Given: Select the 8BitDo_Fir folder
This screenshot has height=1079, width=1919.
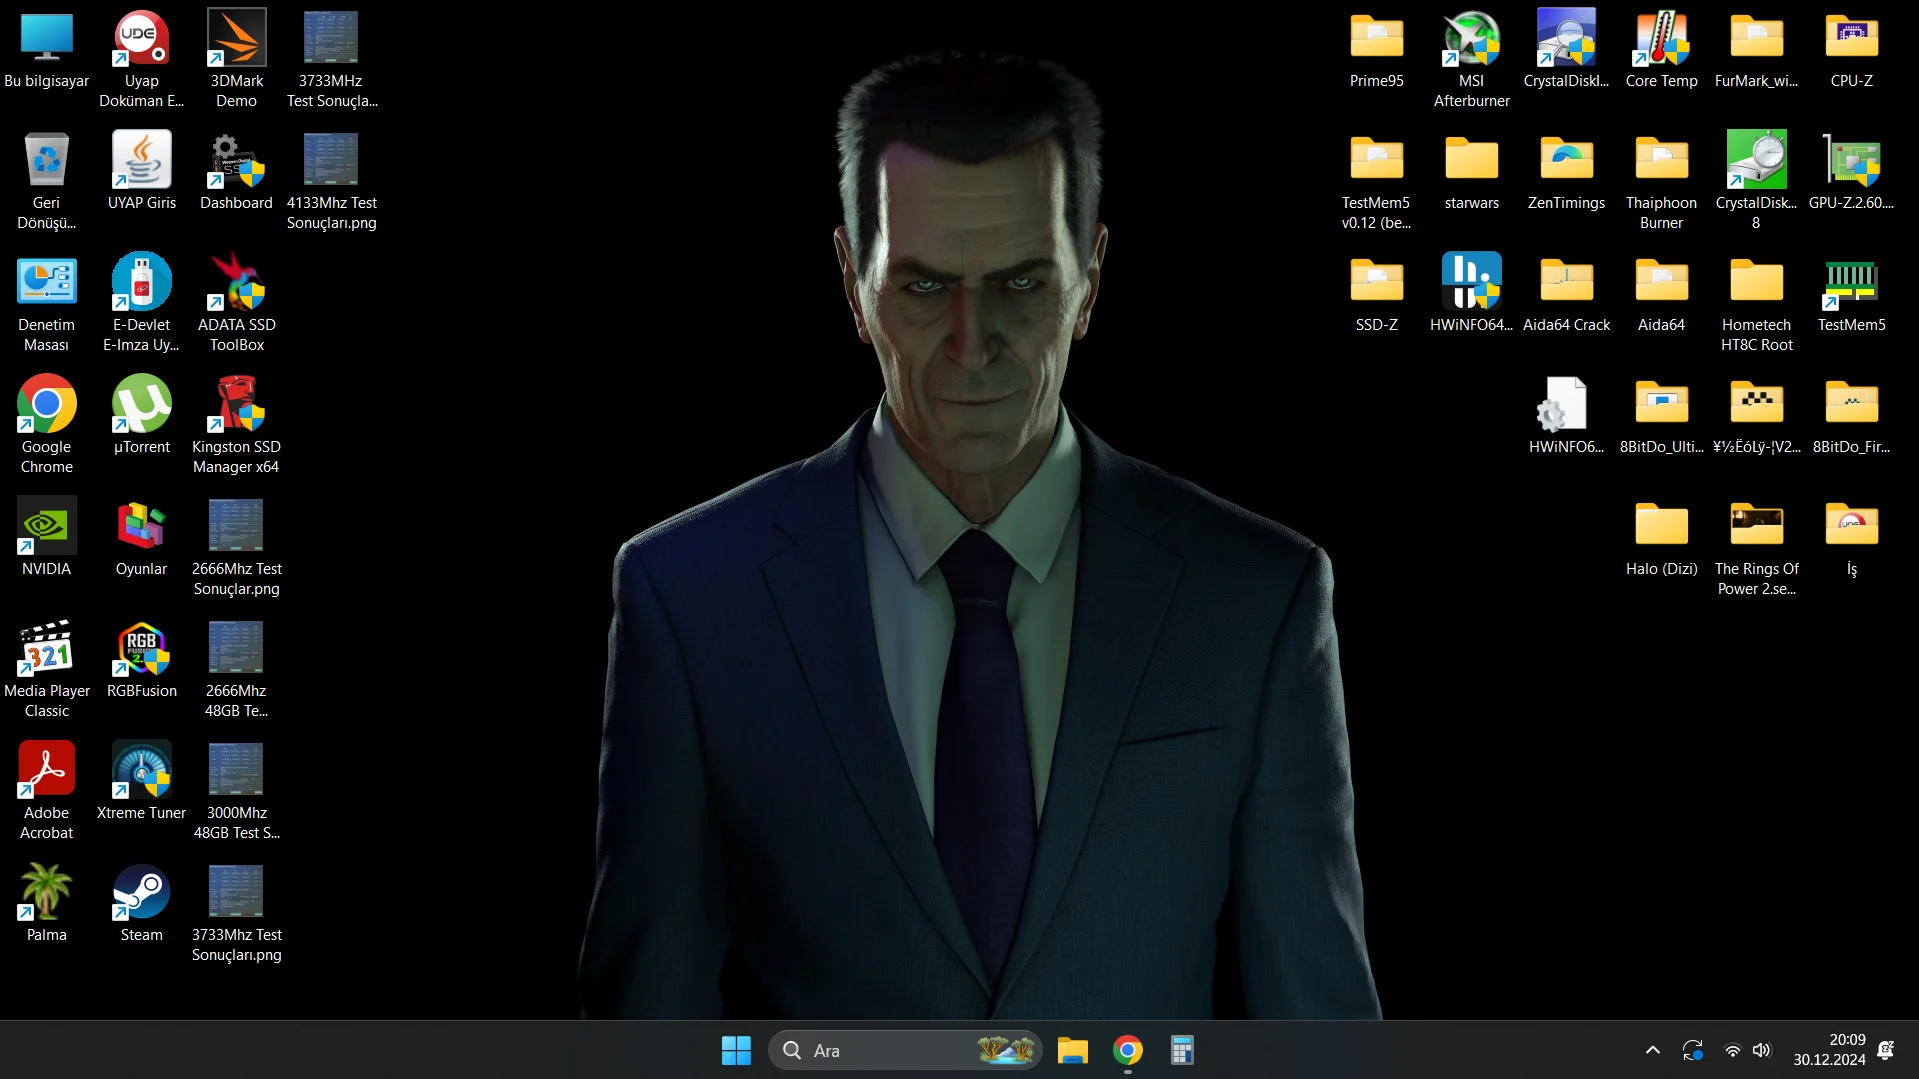Looking at the screenshot, I should pyautogui.click(x=1851, y=416).
